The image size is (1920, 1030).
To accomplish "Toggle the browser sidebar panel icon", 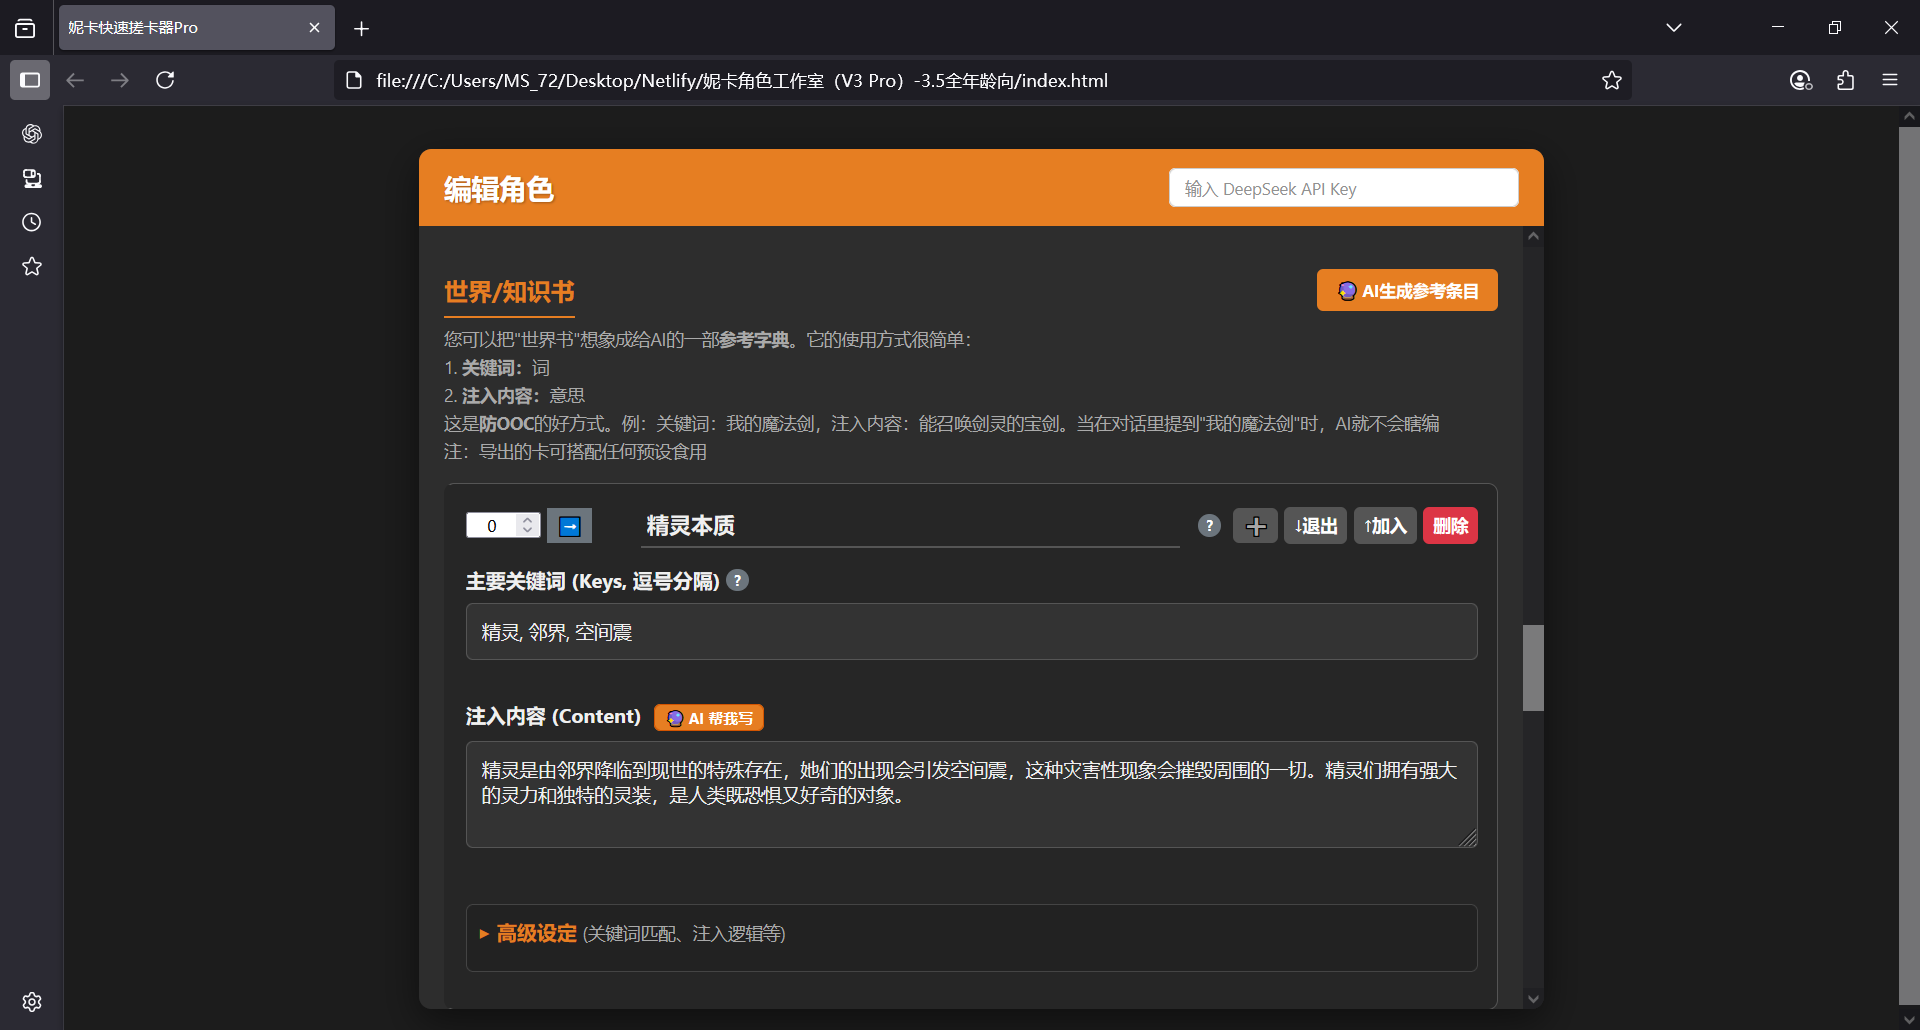I will point(30,80).
